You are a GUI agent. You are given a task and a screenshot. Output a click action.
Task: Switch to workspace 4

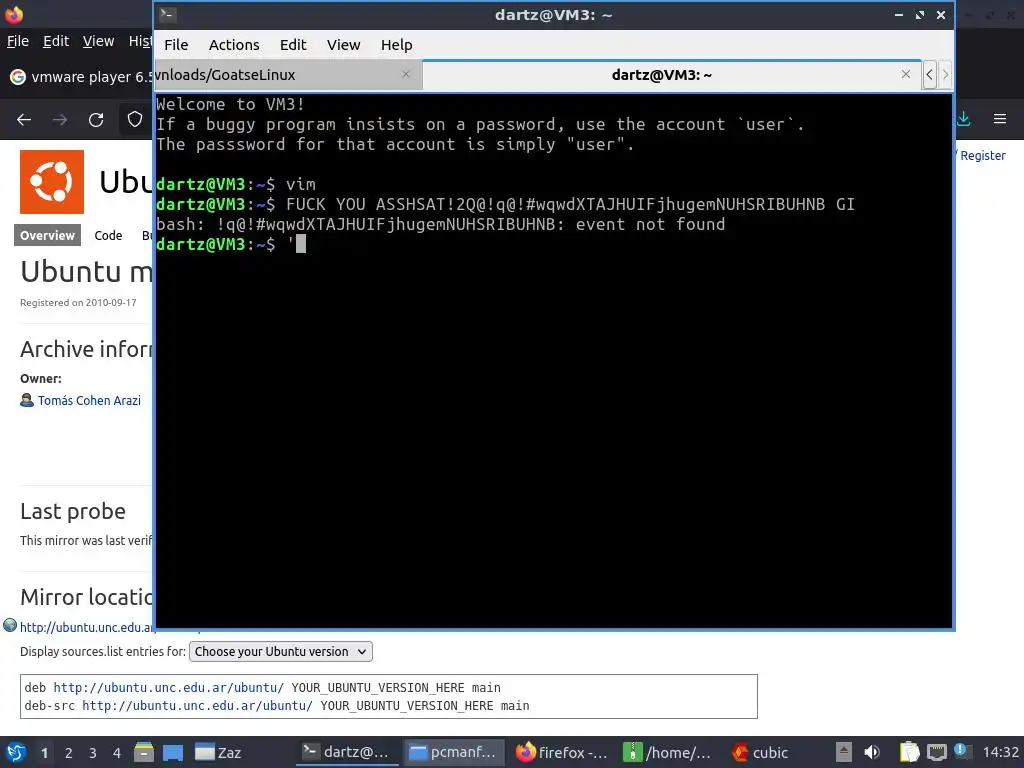click(x=117, y=753)
